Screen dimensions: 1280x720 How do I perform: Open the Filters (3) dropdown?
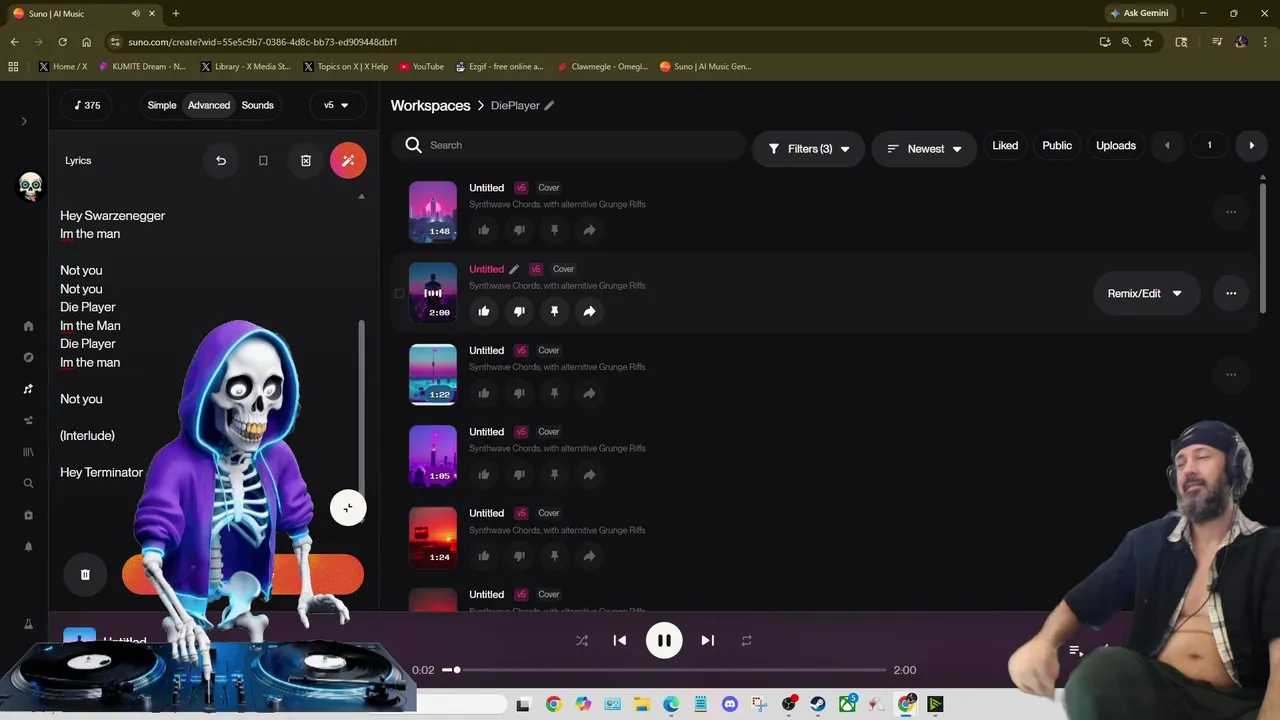coord(808,149)
